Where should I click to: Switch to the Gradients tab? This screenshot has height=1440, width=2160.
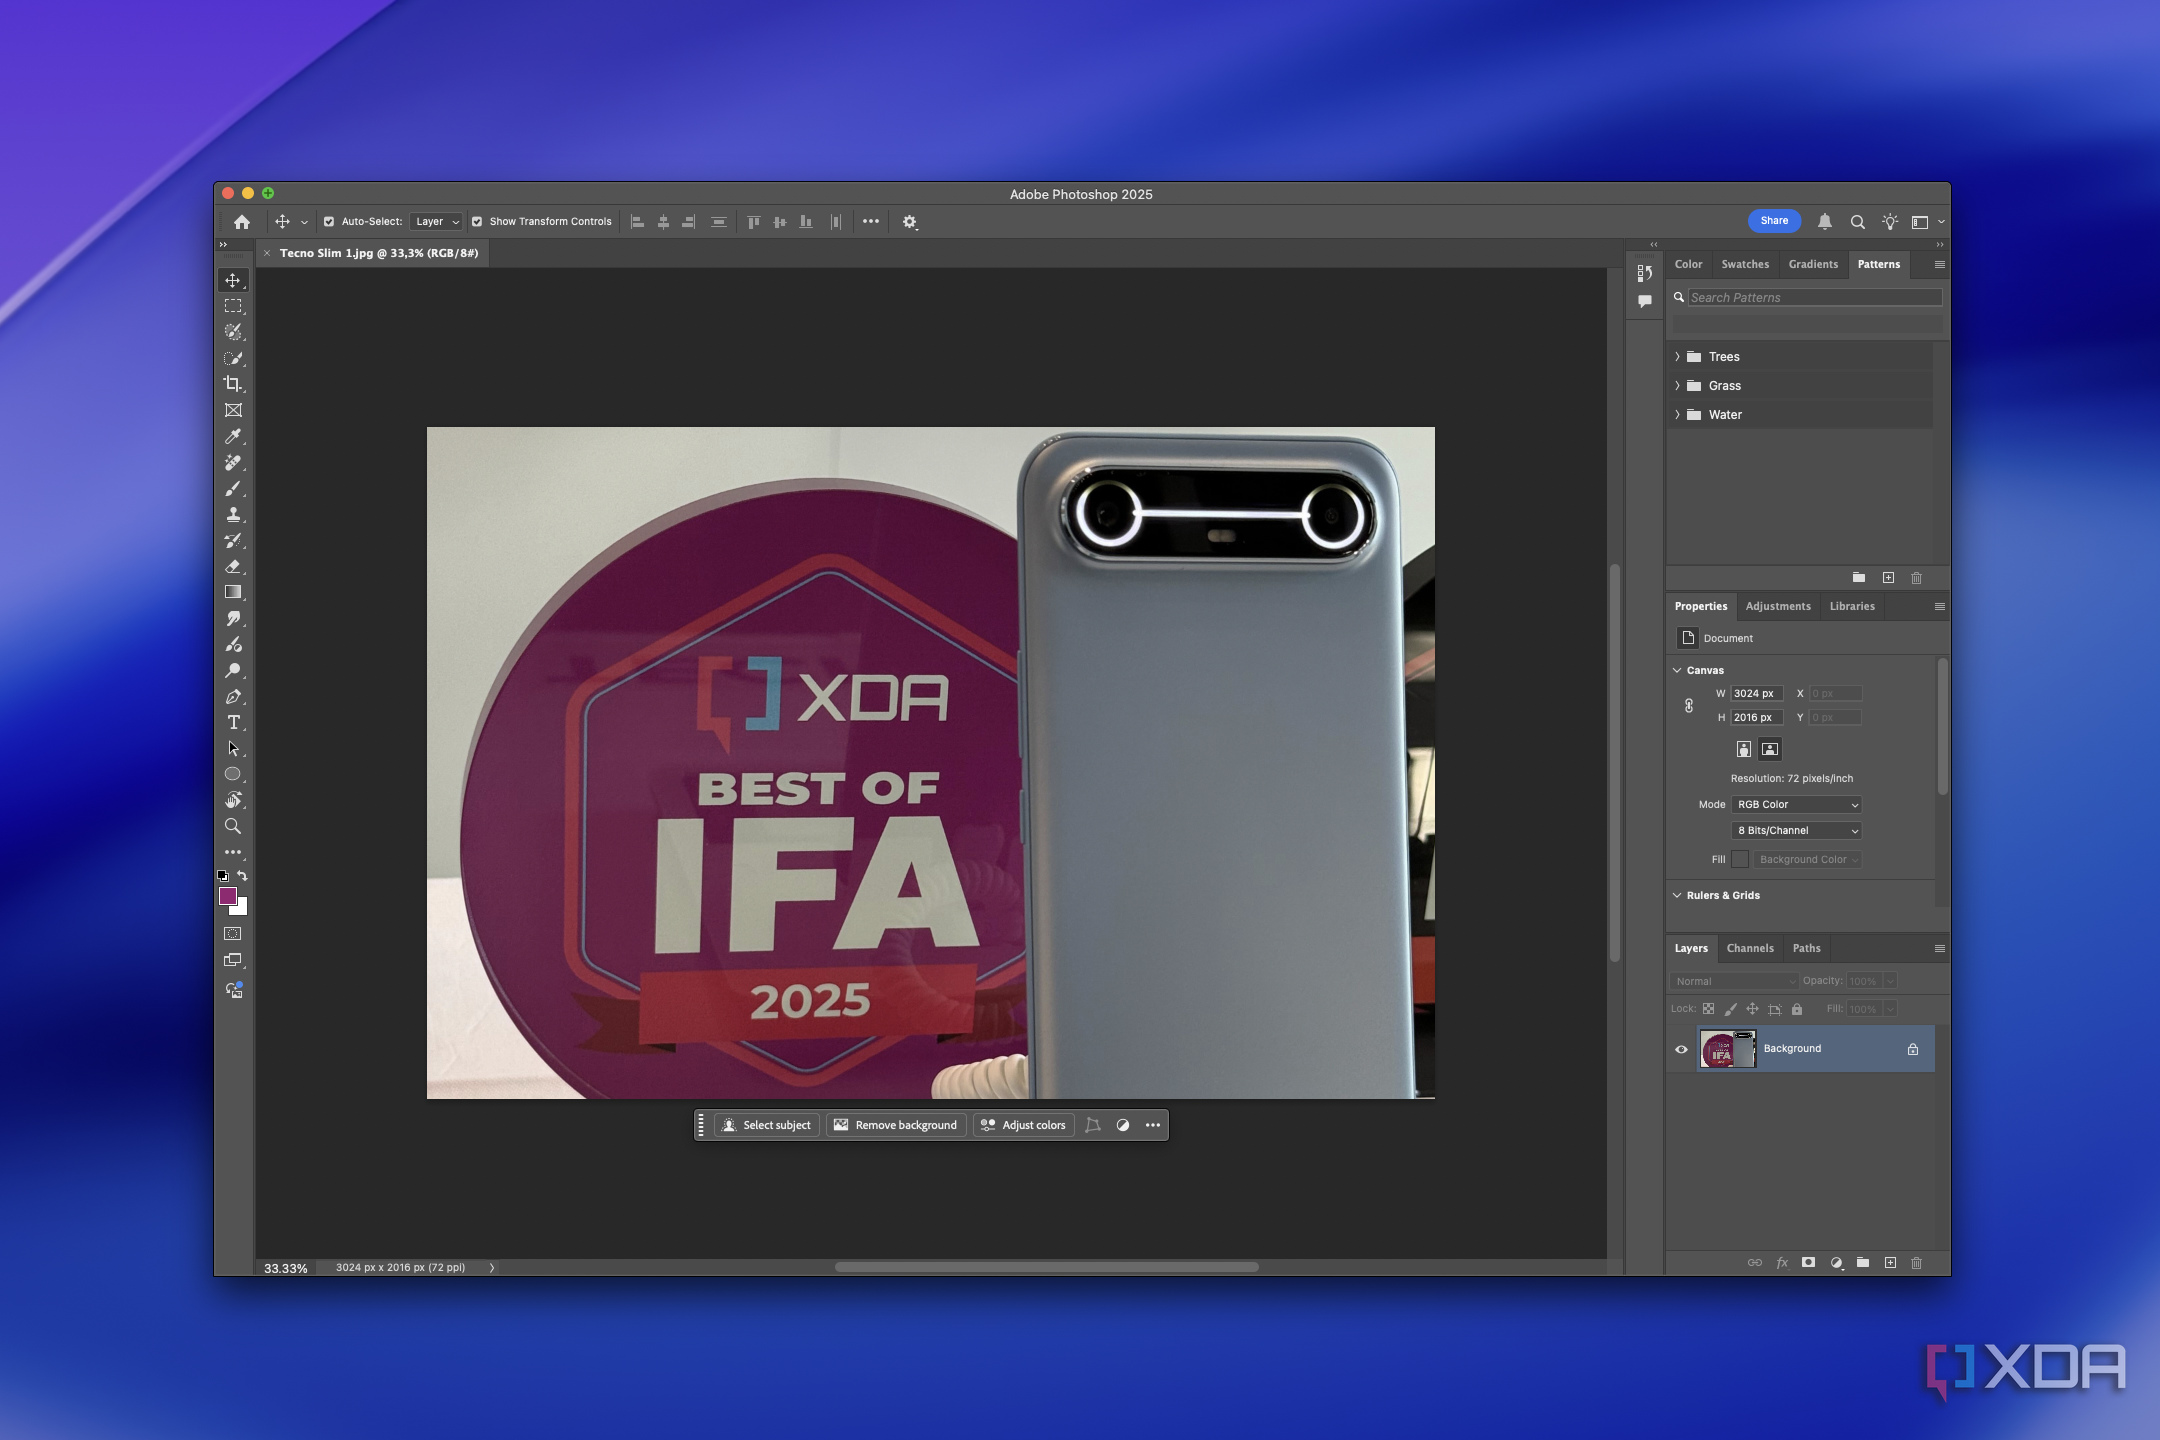tap(1813, 265)
